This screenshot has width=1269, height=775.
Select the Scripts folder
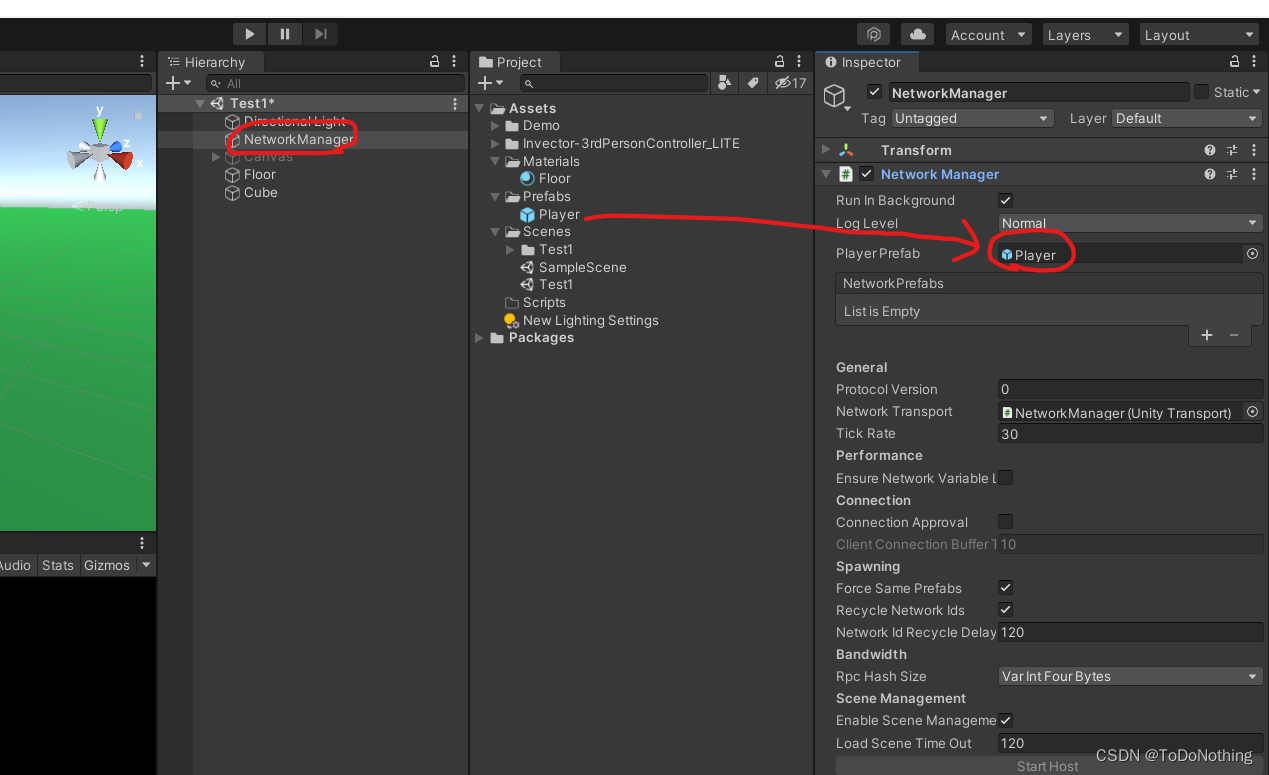(536, 302)
